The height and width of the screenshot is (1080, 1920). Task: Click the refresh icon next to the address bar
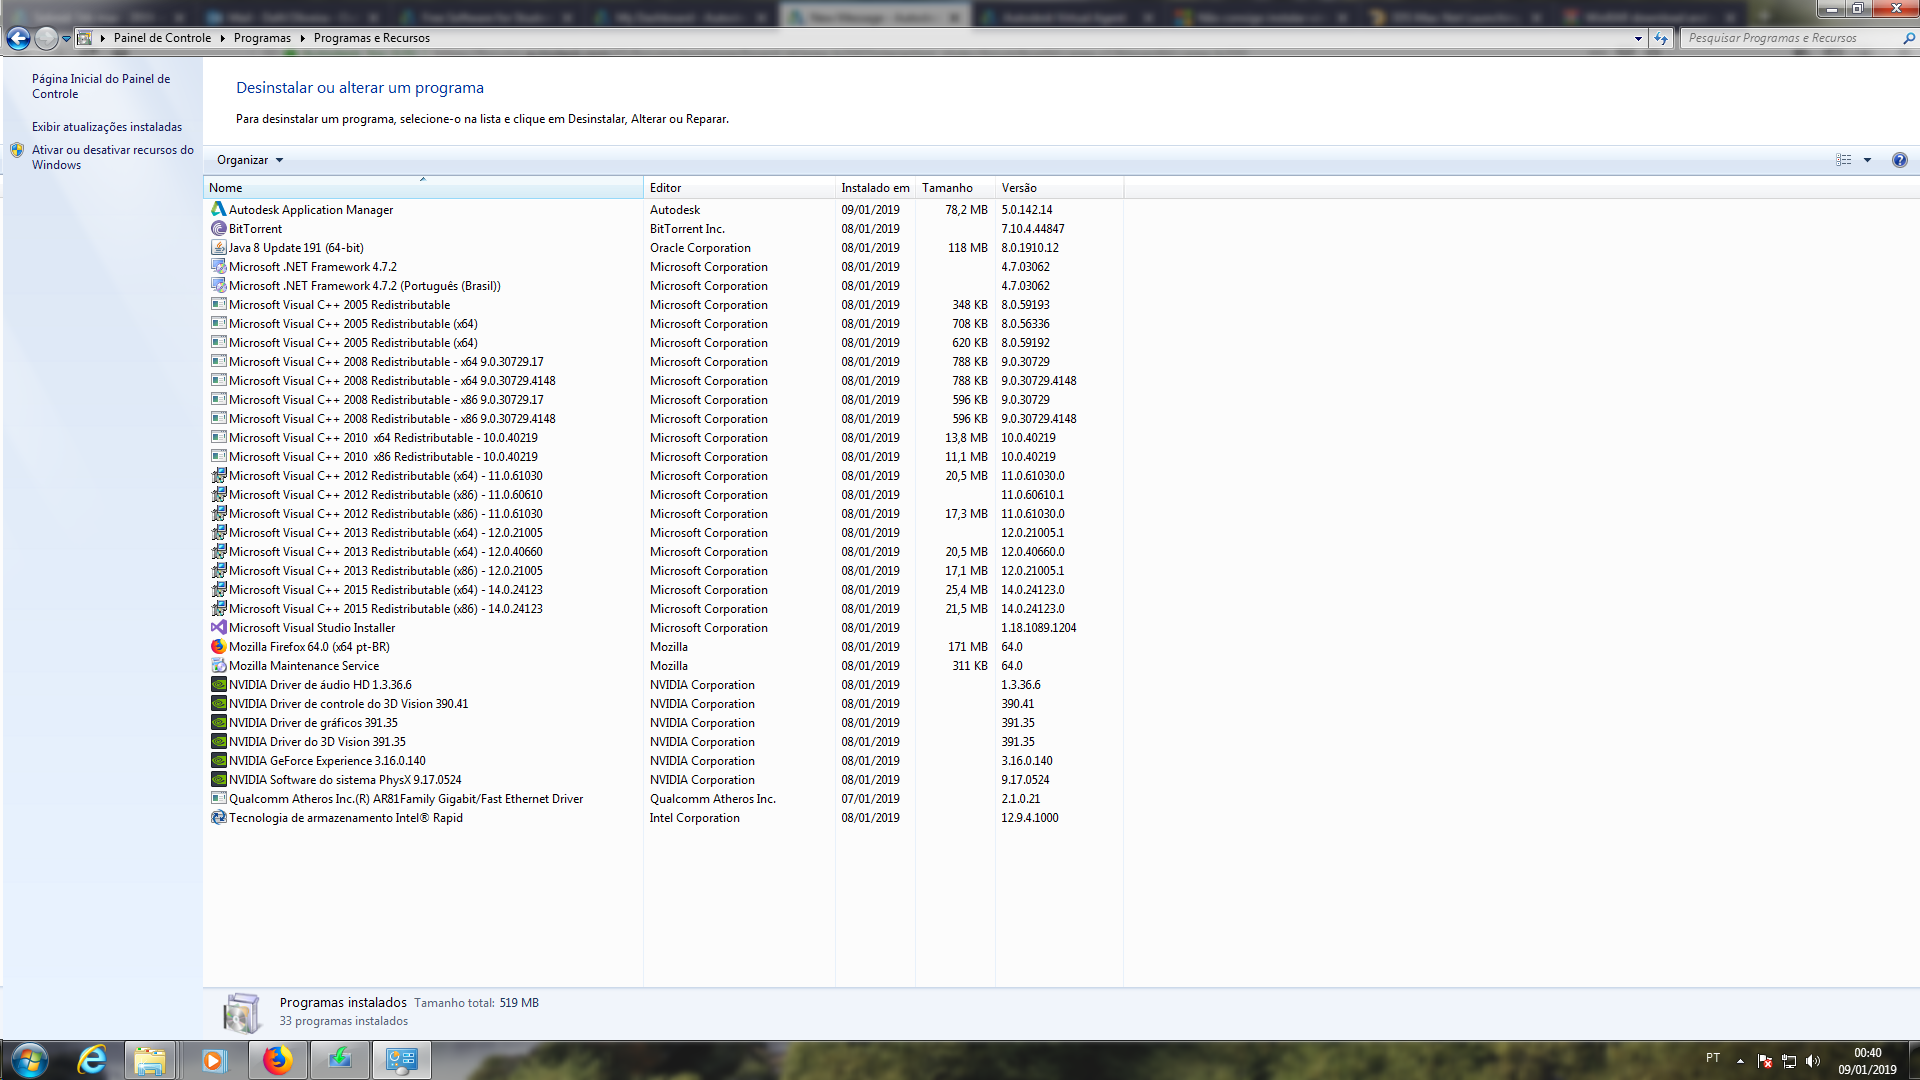coord(1660,38)
